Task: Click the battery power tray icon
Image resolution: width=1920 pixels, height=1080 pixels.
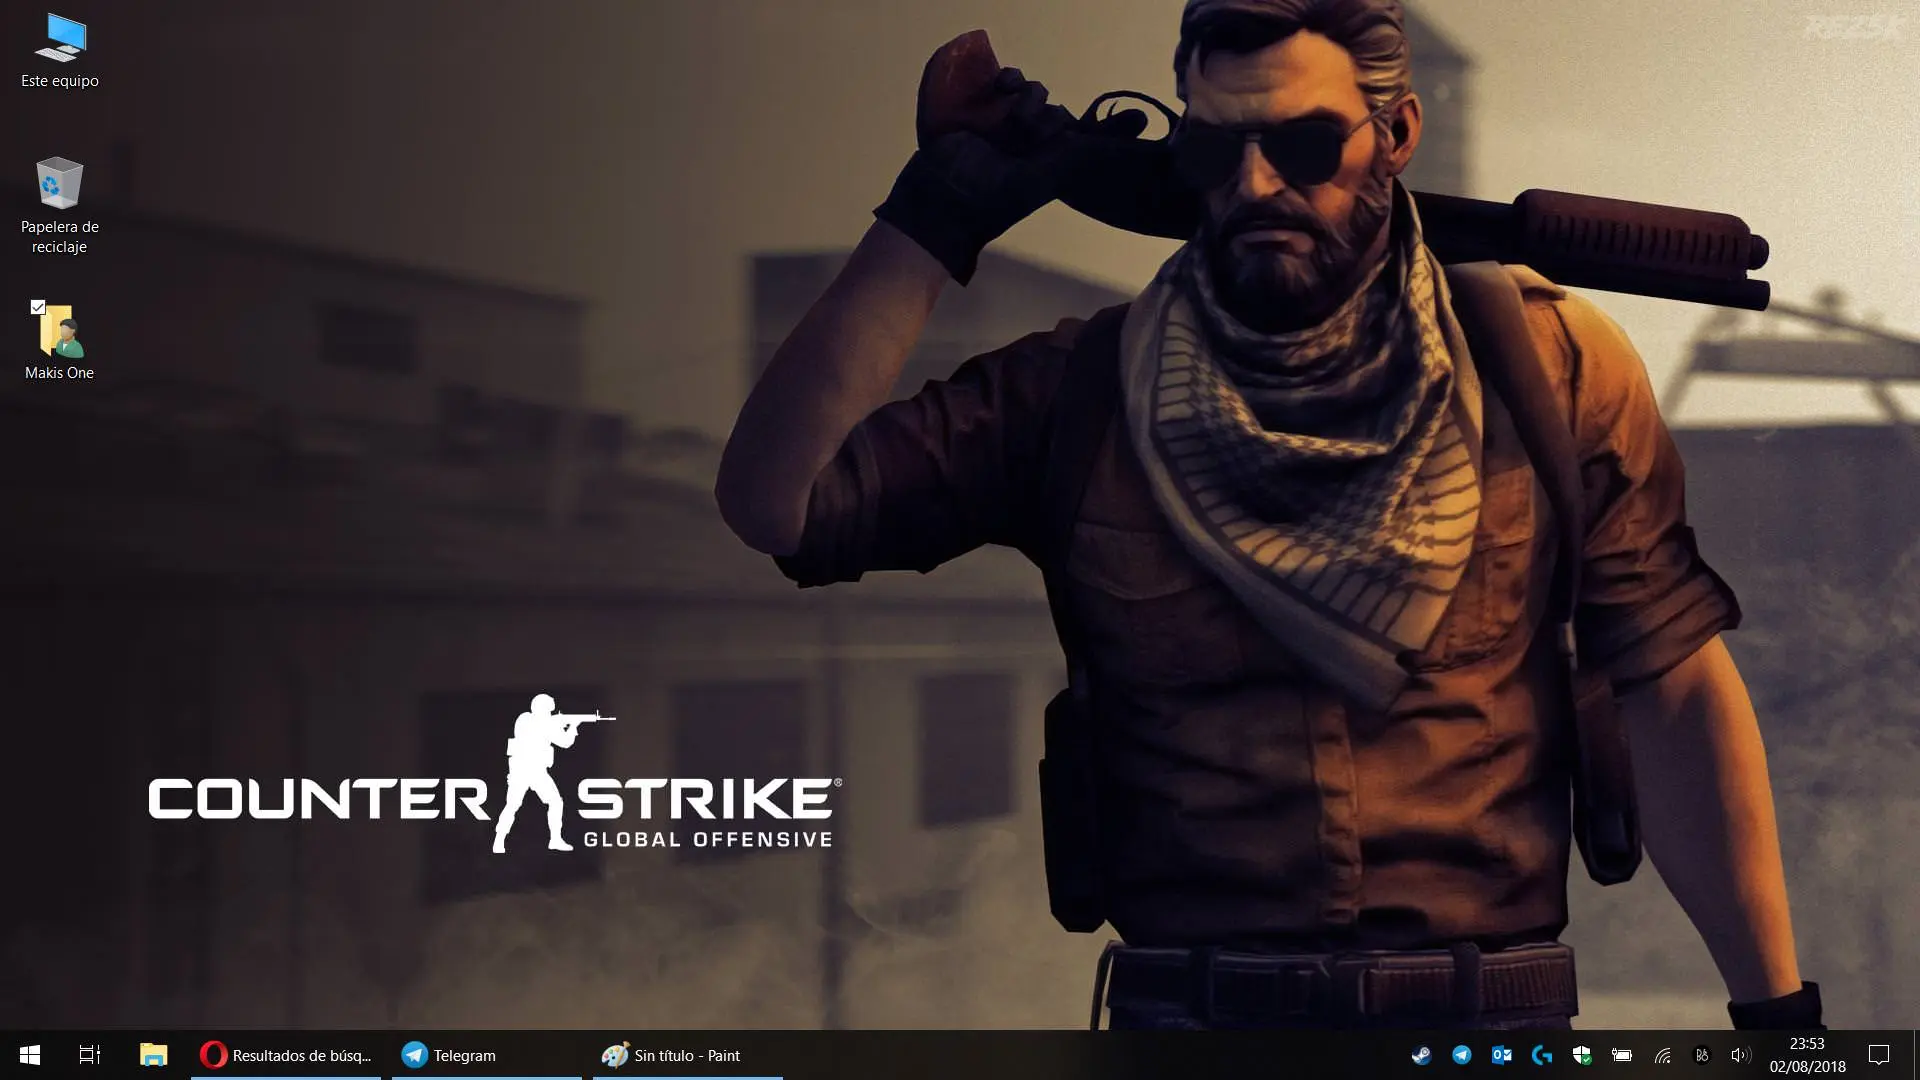Action: [1621, 1055]
